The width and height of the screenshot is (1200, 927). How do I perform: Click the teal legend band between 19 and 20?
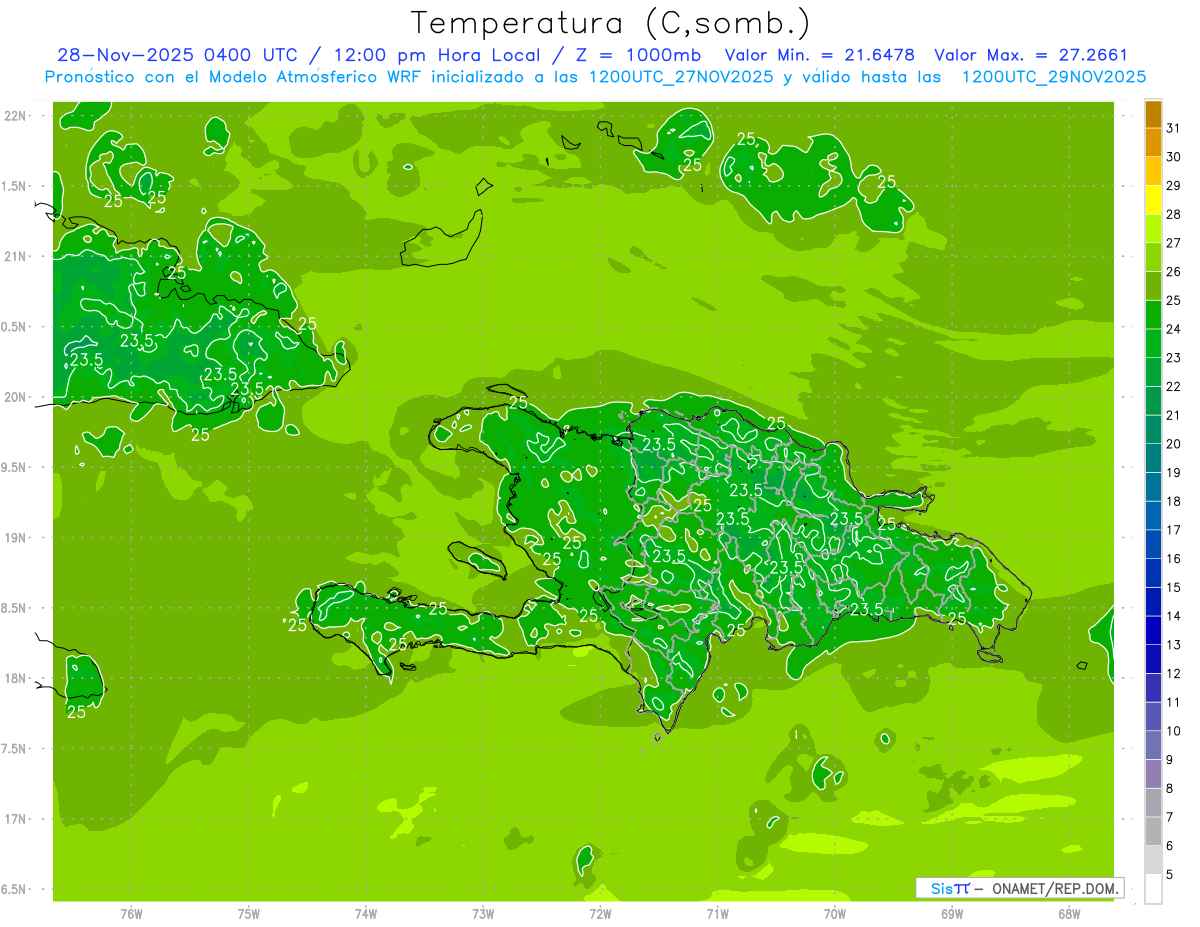pyautogui.click(x=1153, y=458)
